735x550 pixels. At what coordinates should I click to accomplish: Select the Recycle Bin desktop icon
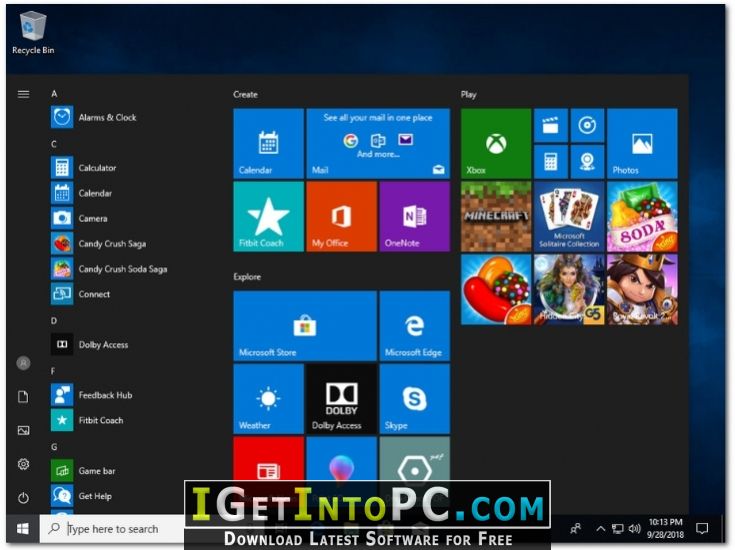tap(33, 33)
